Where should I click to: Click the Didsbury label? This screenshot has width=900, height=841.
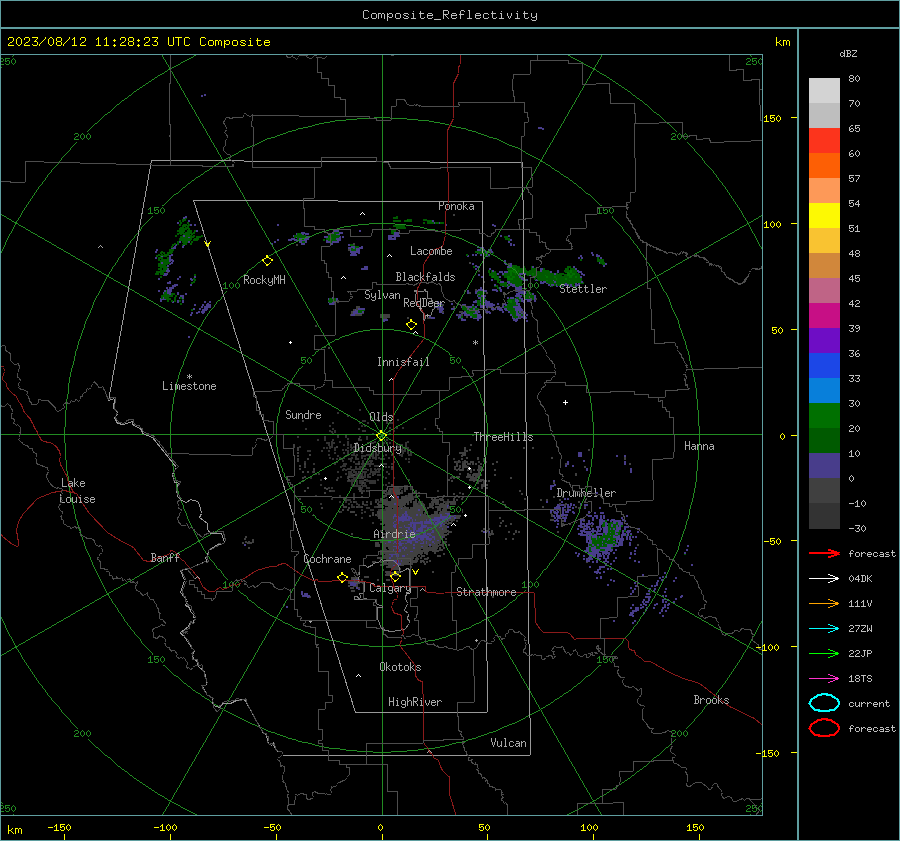coord(377,448)
